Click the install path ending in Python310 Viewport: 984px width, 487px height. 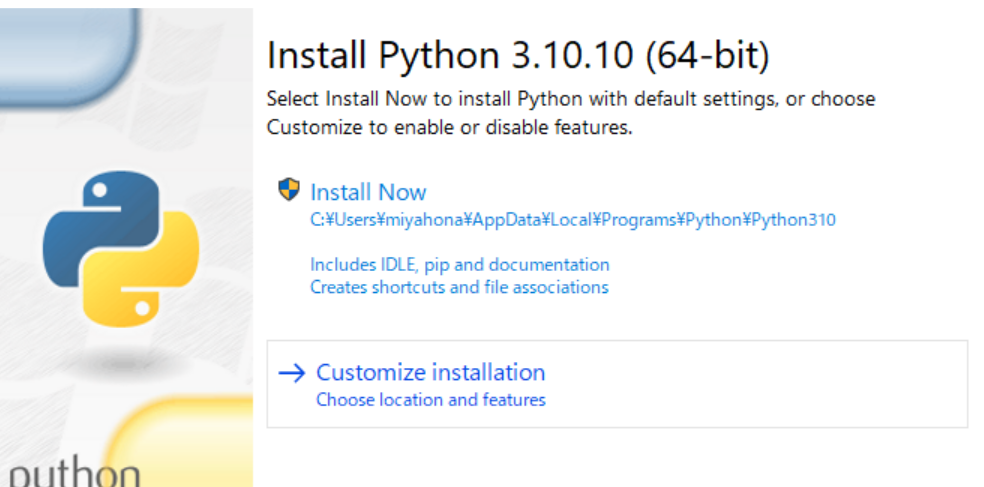pos(573,220)
